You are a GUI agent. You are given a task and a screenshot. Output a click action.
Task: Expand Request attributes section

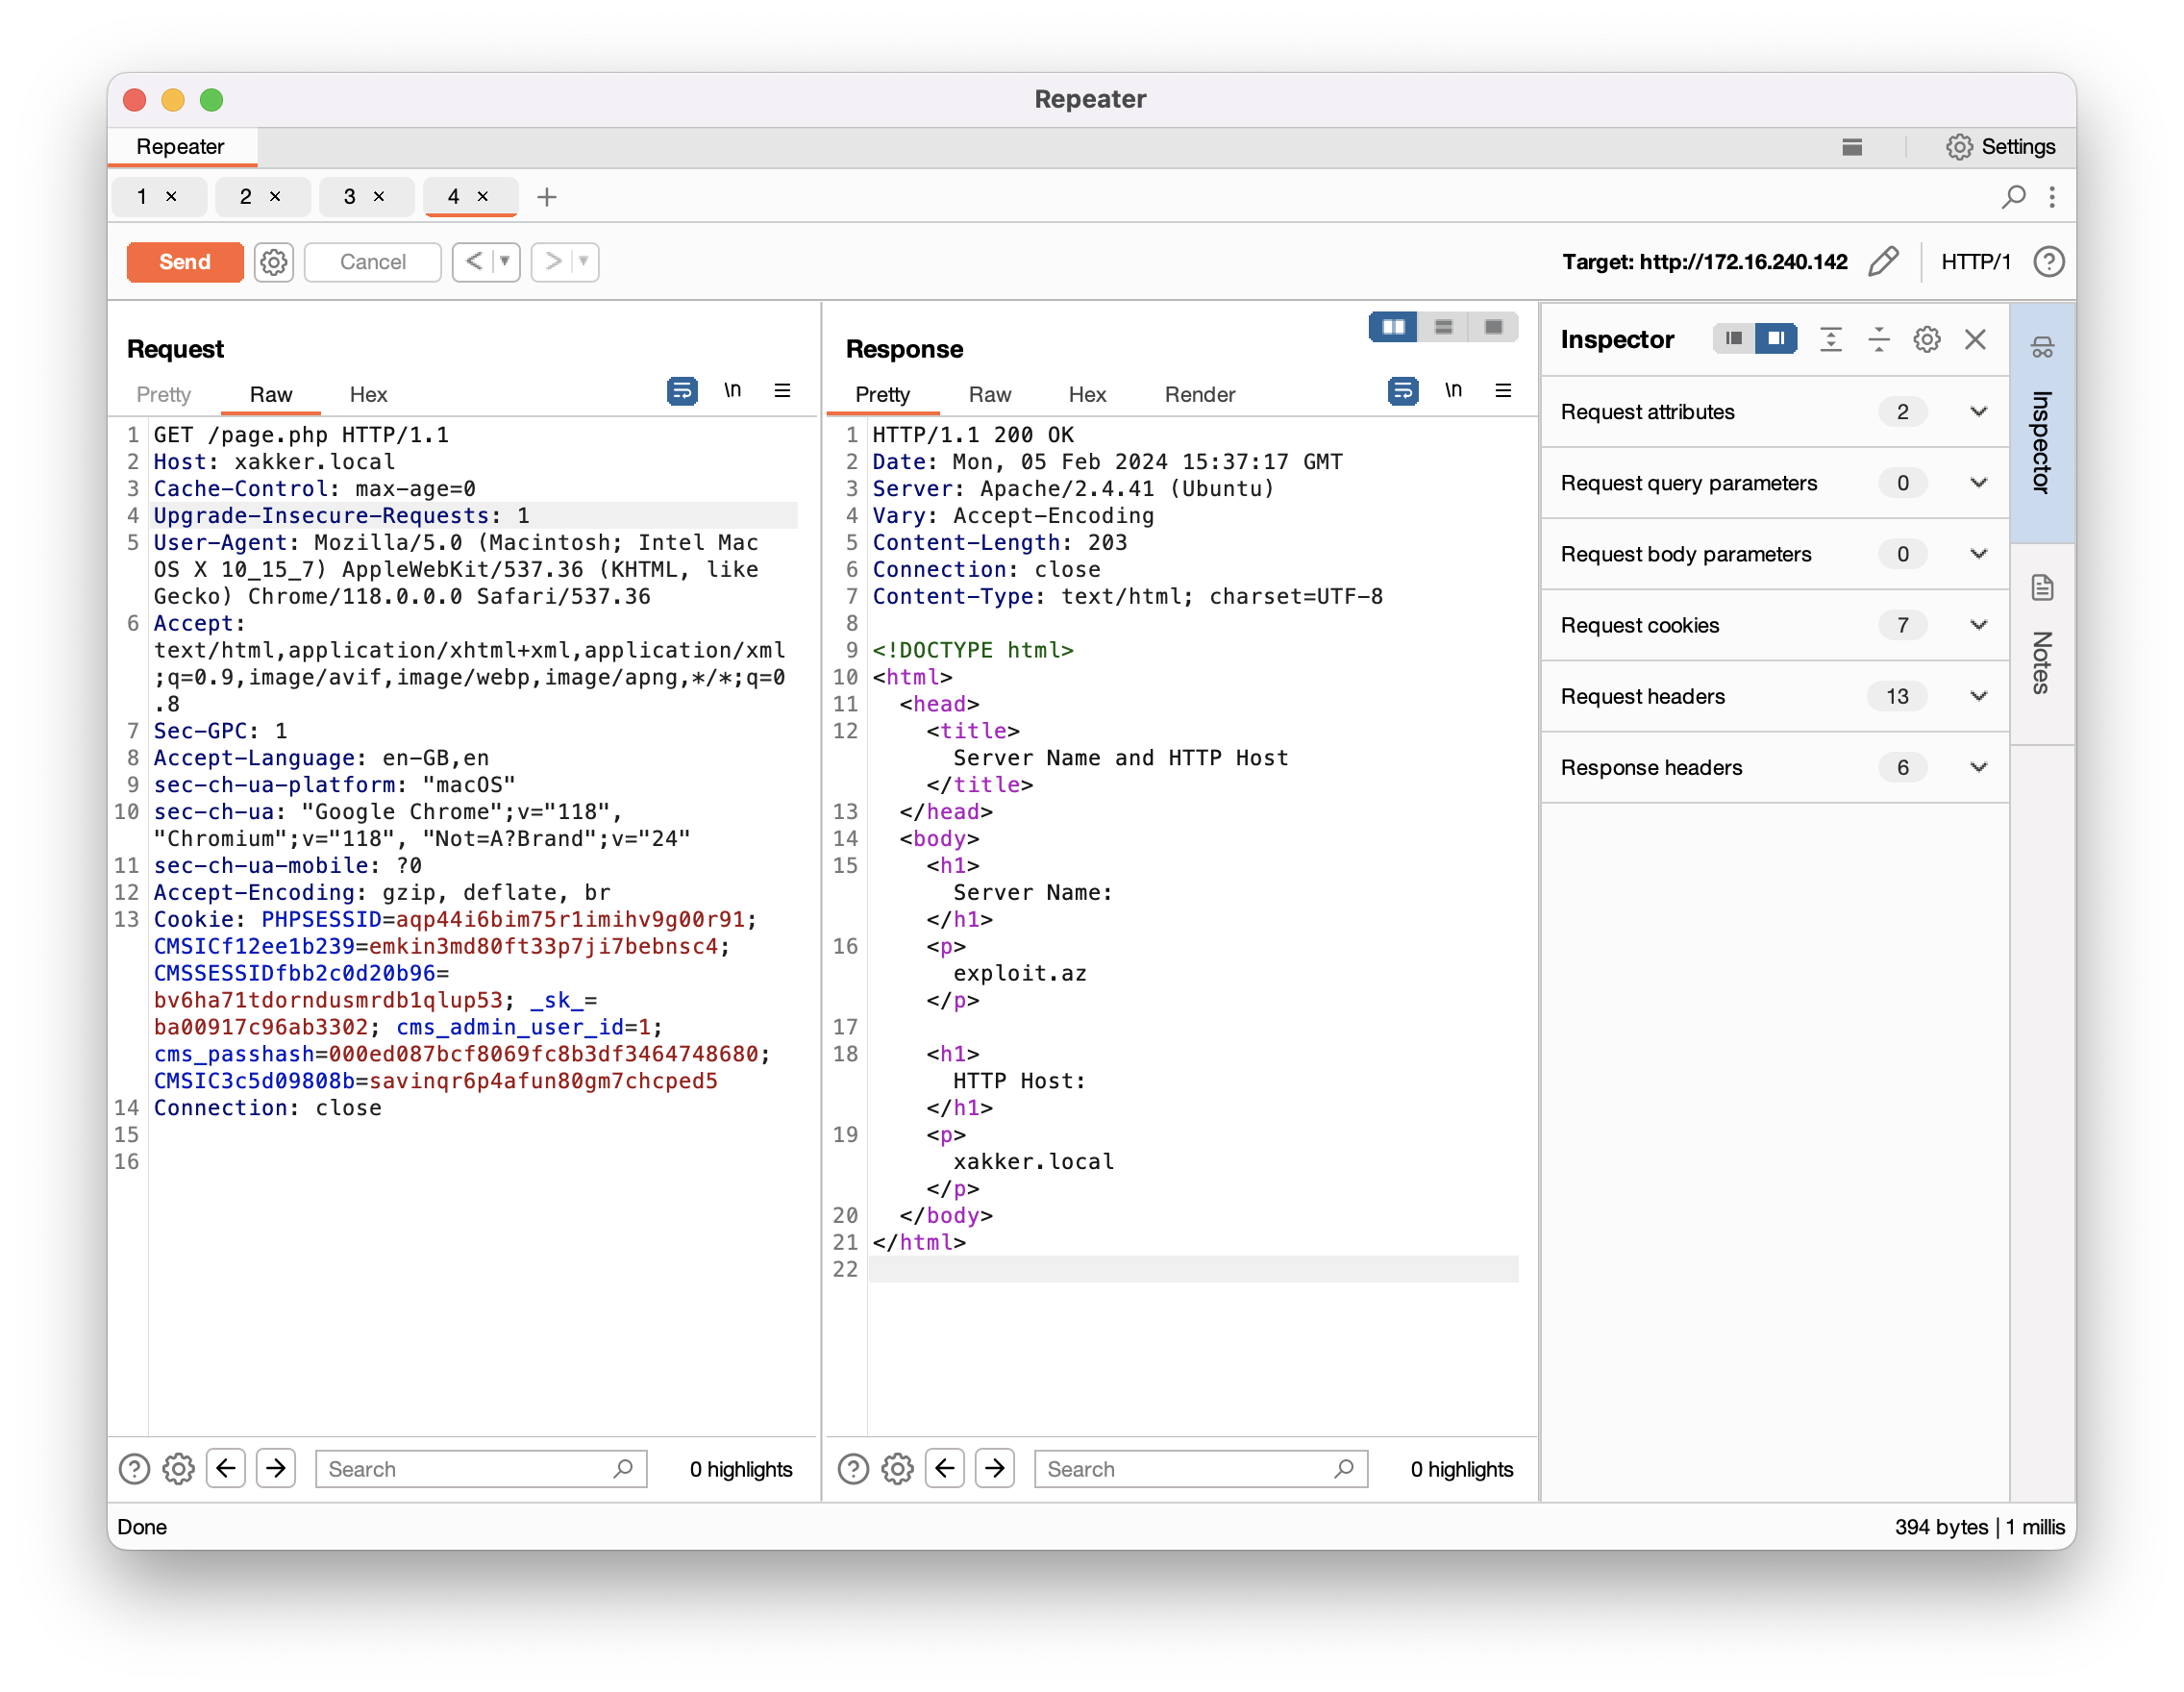coord(1775,412)
